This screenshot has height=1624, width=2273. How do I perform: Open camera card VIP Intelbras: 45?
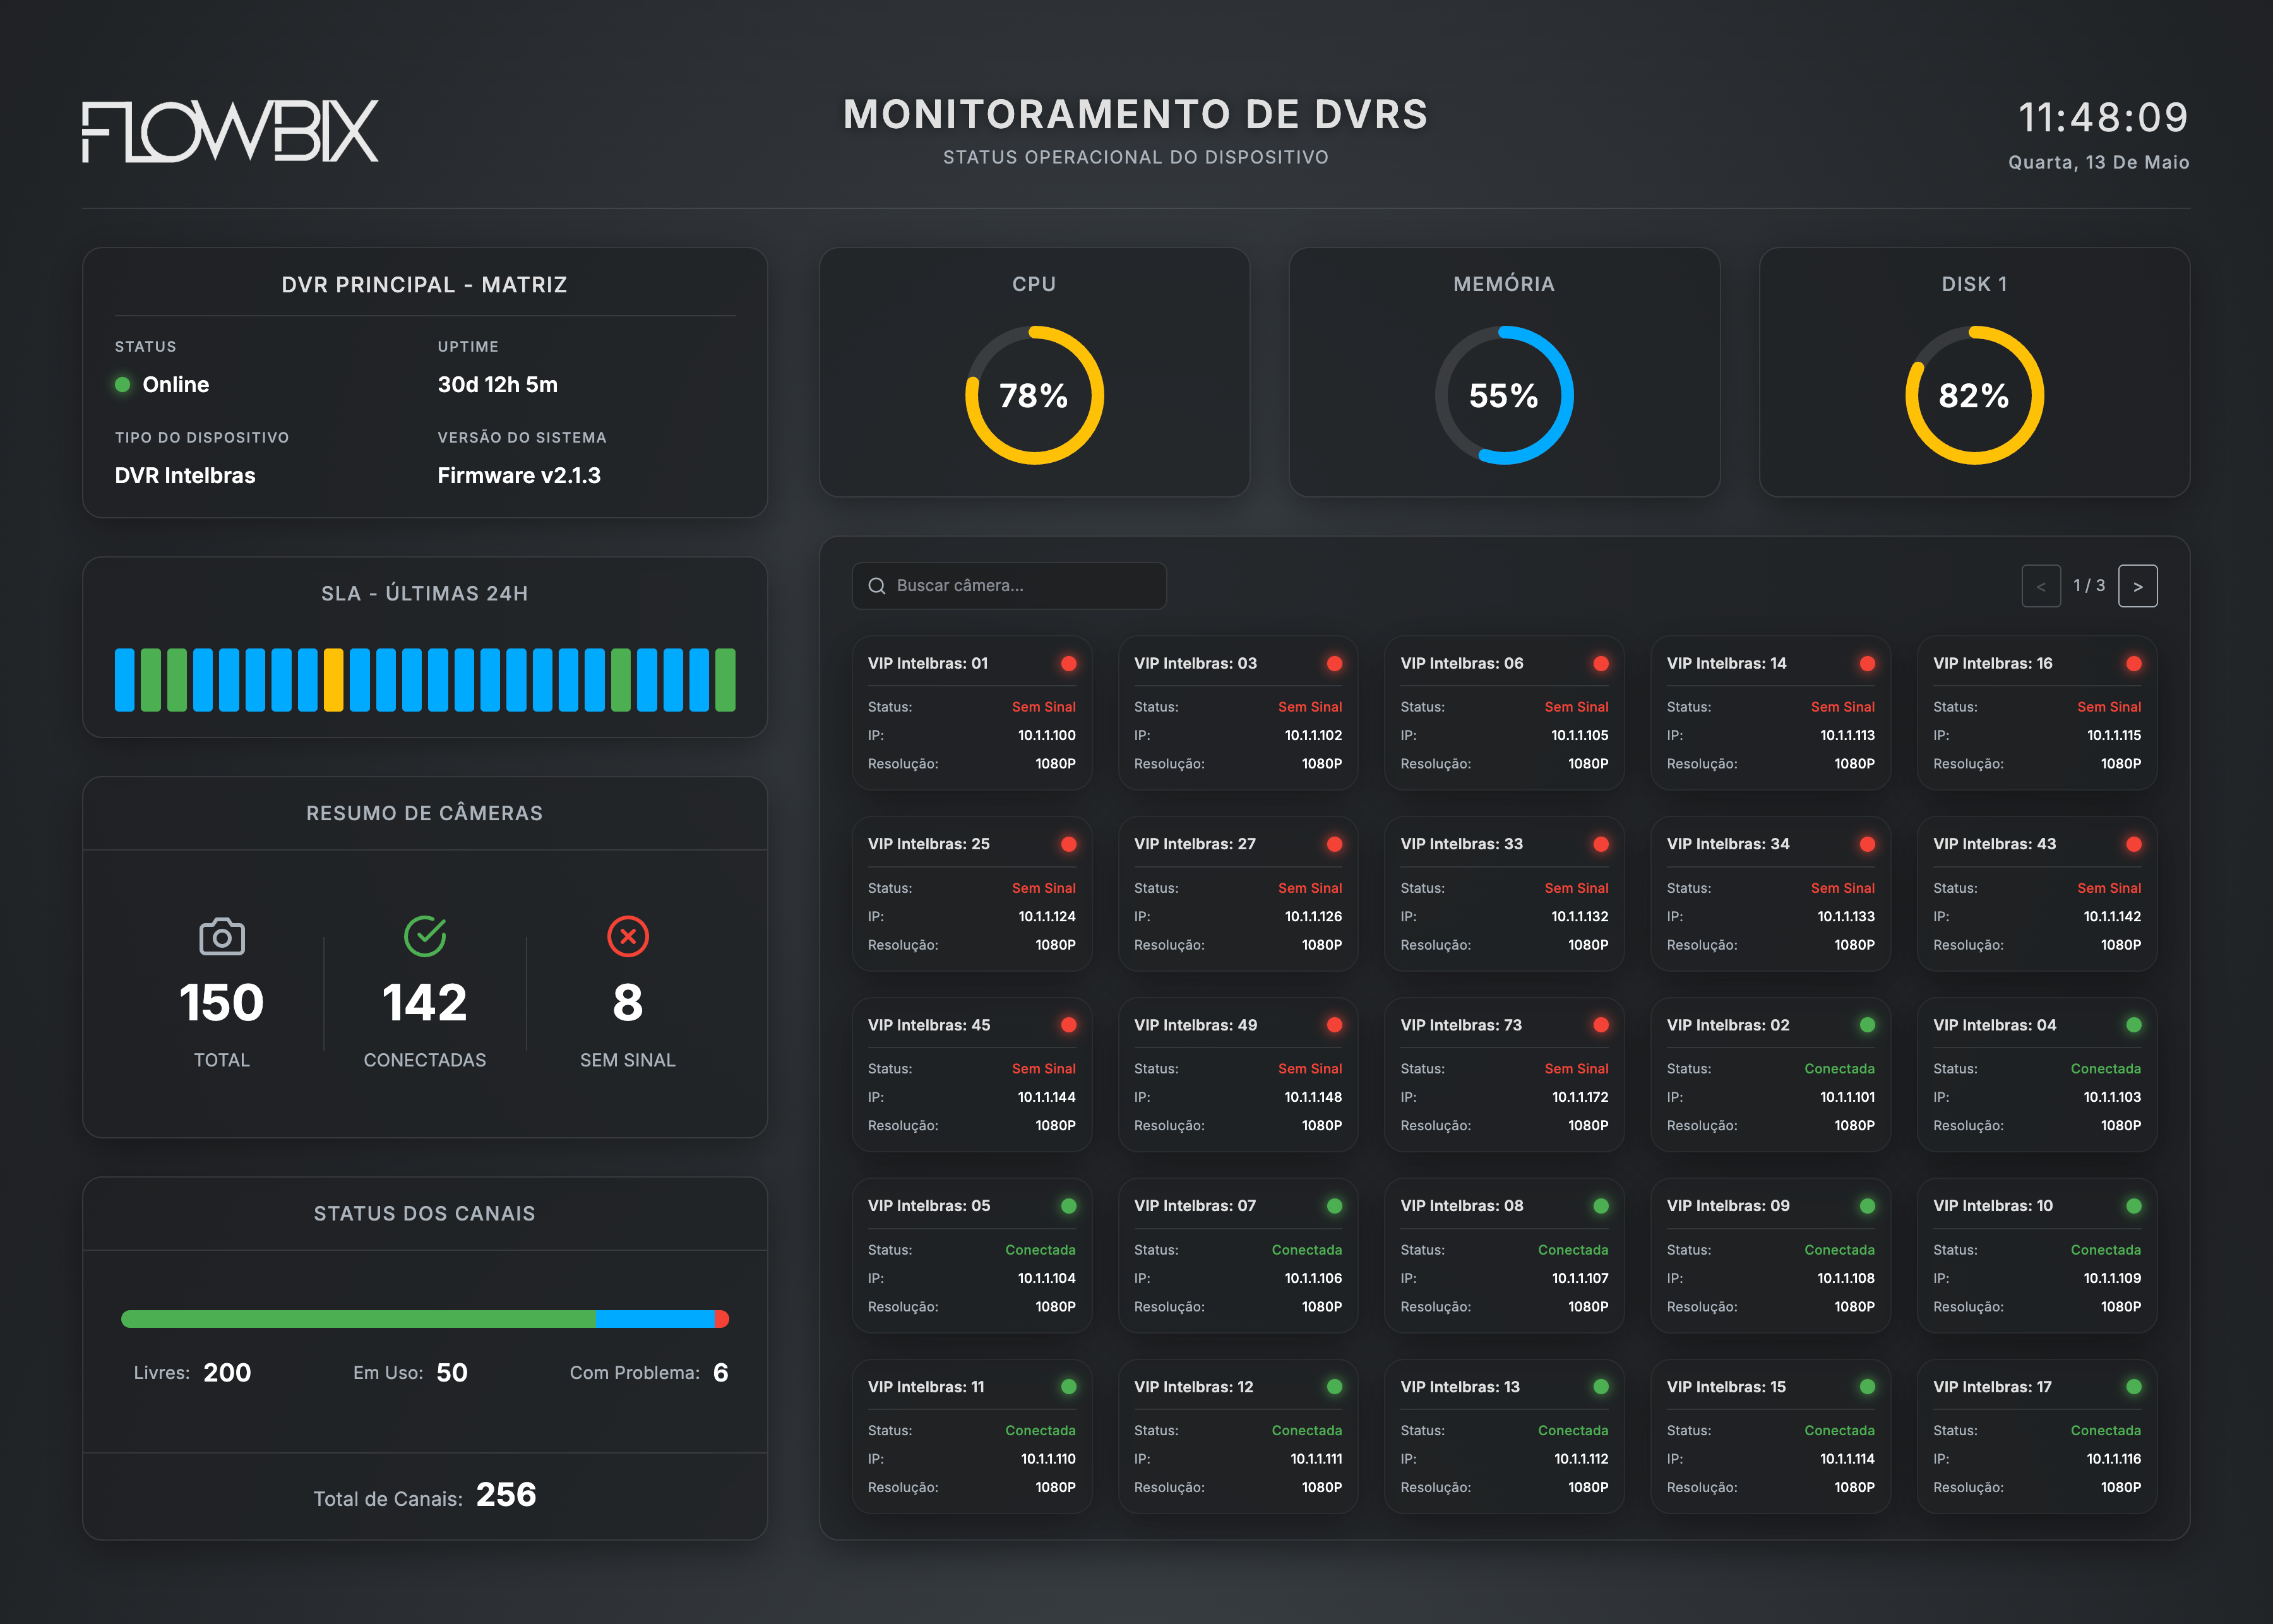coord(972,1075)
